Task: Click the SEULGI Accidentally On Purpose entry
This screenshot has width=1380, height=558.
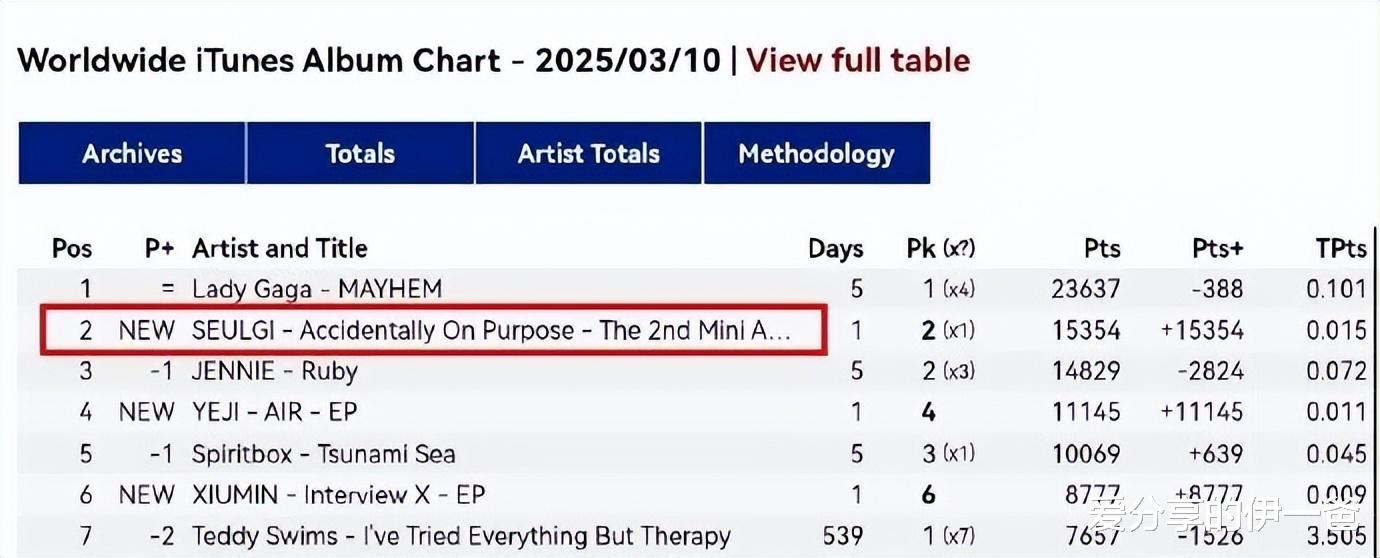Action: (x=491, y=330)
